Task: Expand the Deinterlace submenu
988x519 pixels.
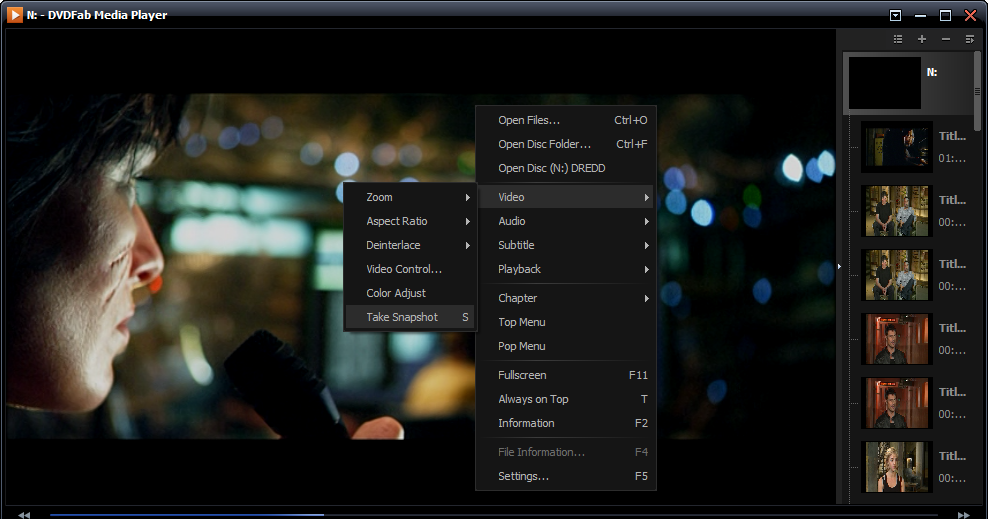Action: pyautogui.click(x=410, y=245)
